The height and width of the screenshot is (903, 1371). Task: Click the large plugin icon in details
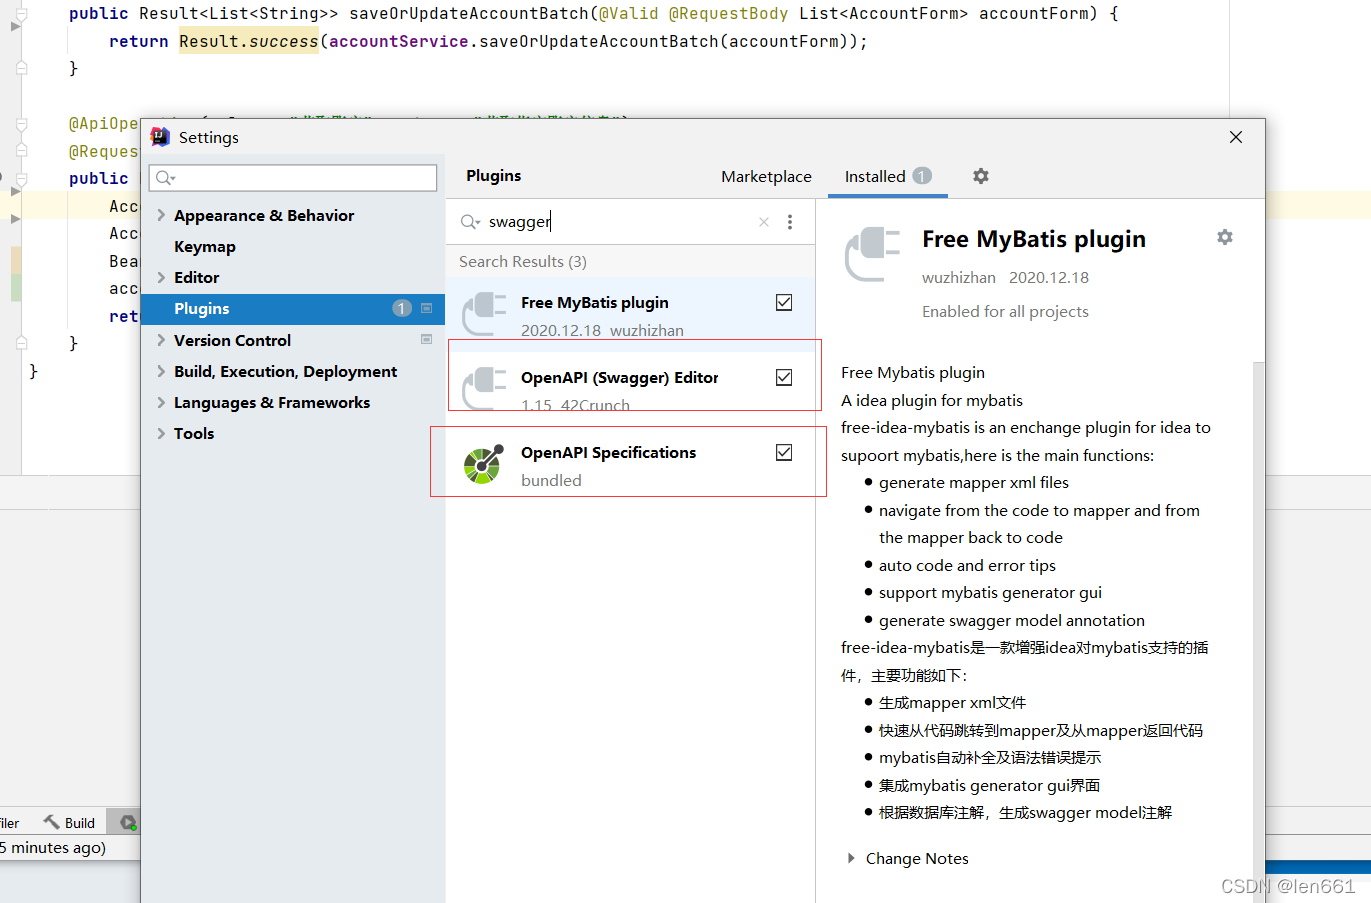(873, 254)
